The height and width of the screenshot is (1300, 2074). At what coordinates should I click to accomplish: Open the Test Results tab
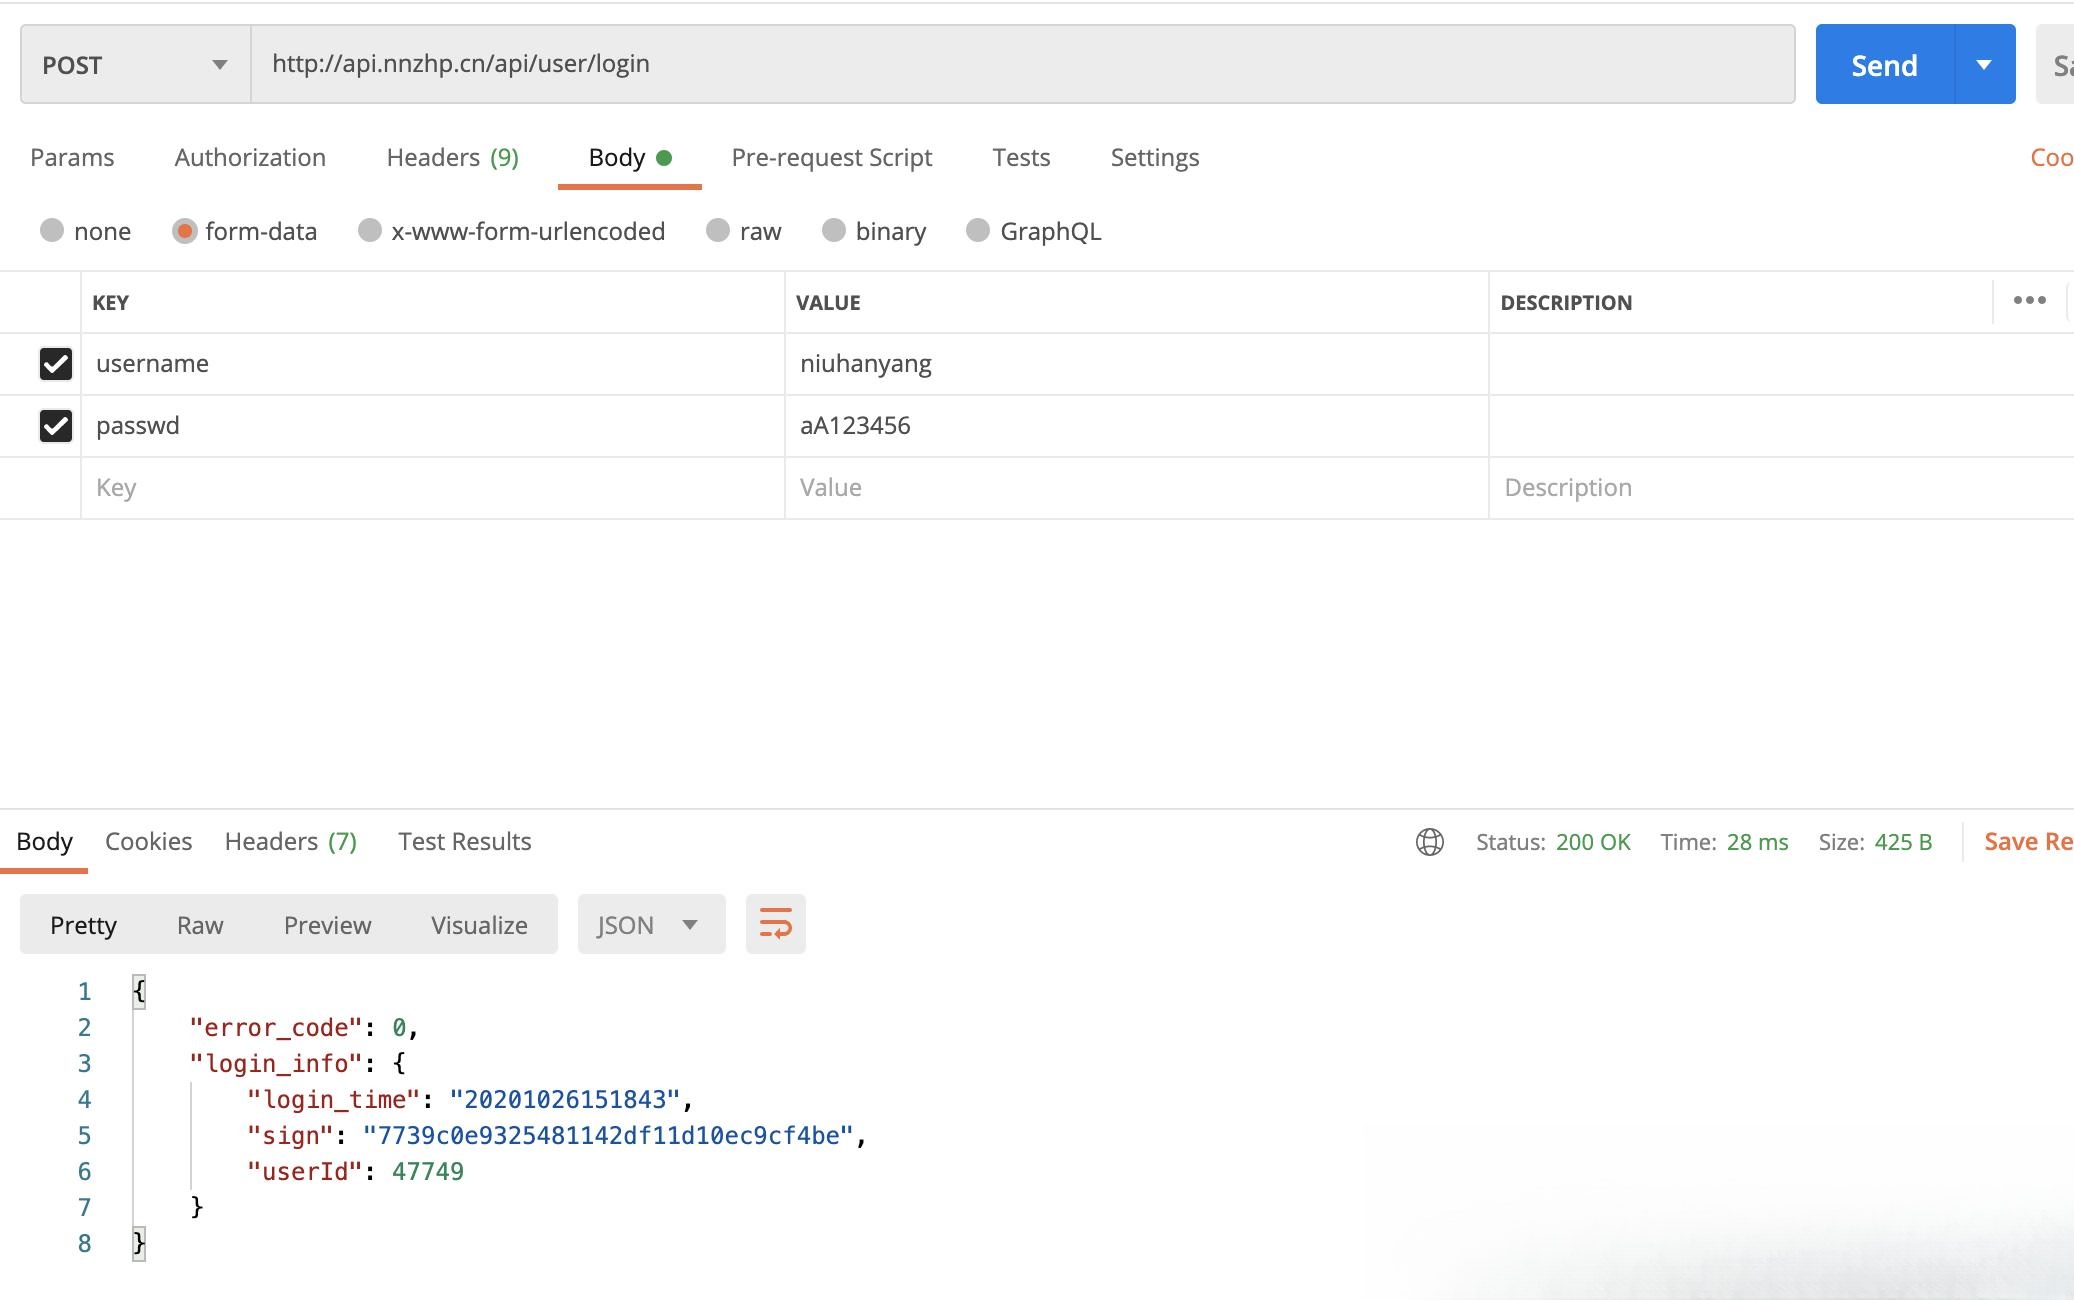click(x=464, y=842)
